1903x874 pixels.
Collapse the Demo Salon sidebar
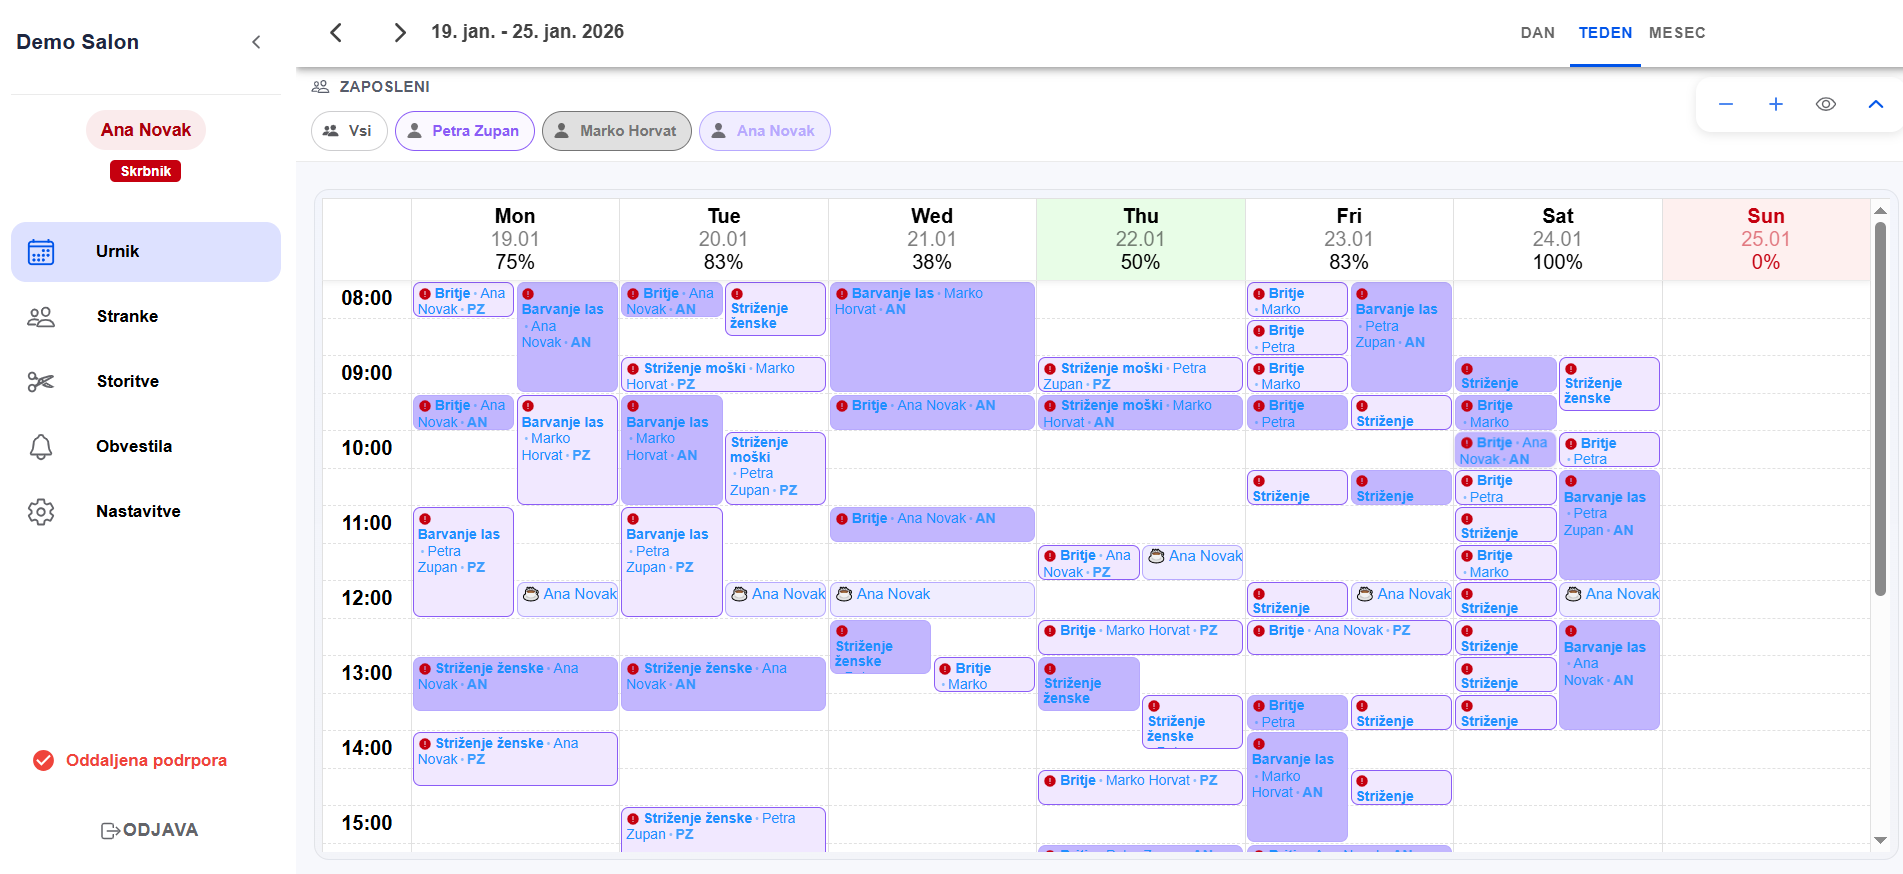tap(256, 42)
